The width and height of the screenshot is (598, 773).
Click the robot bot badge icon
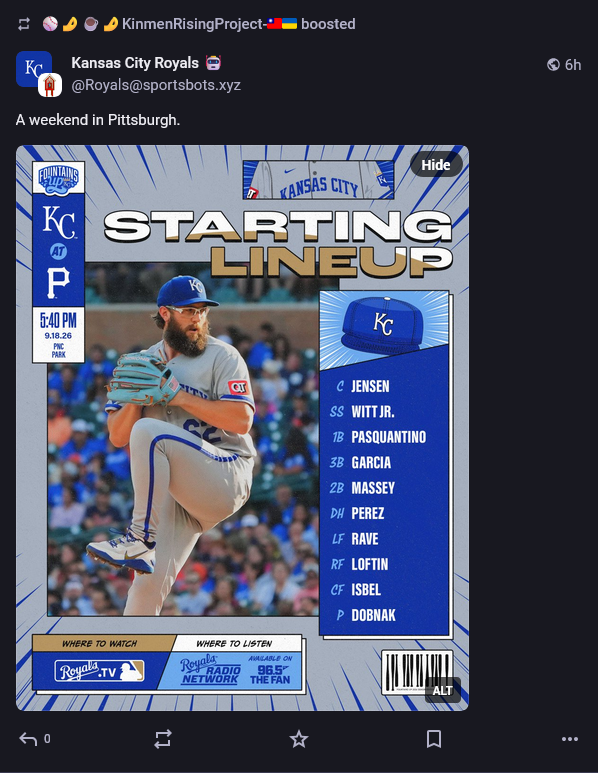tap(213, 63)
